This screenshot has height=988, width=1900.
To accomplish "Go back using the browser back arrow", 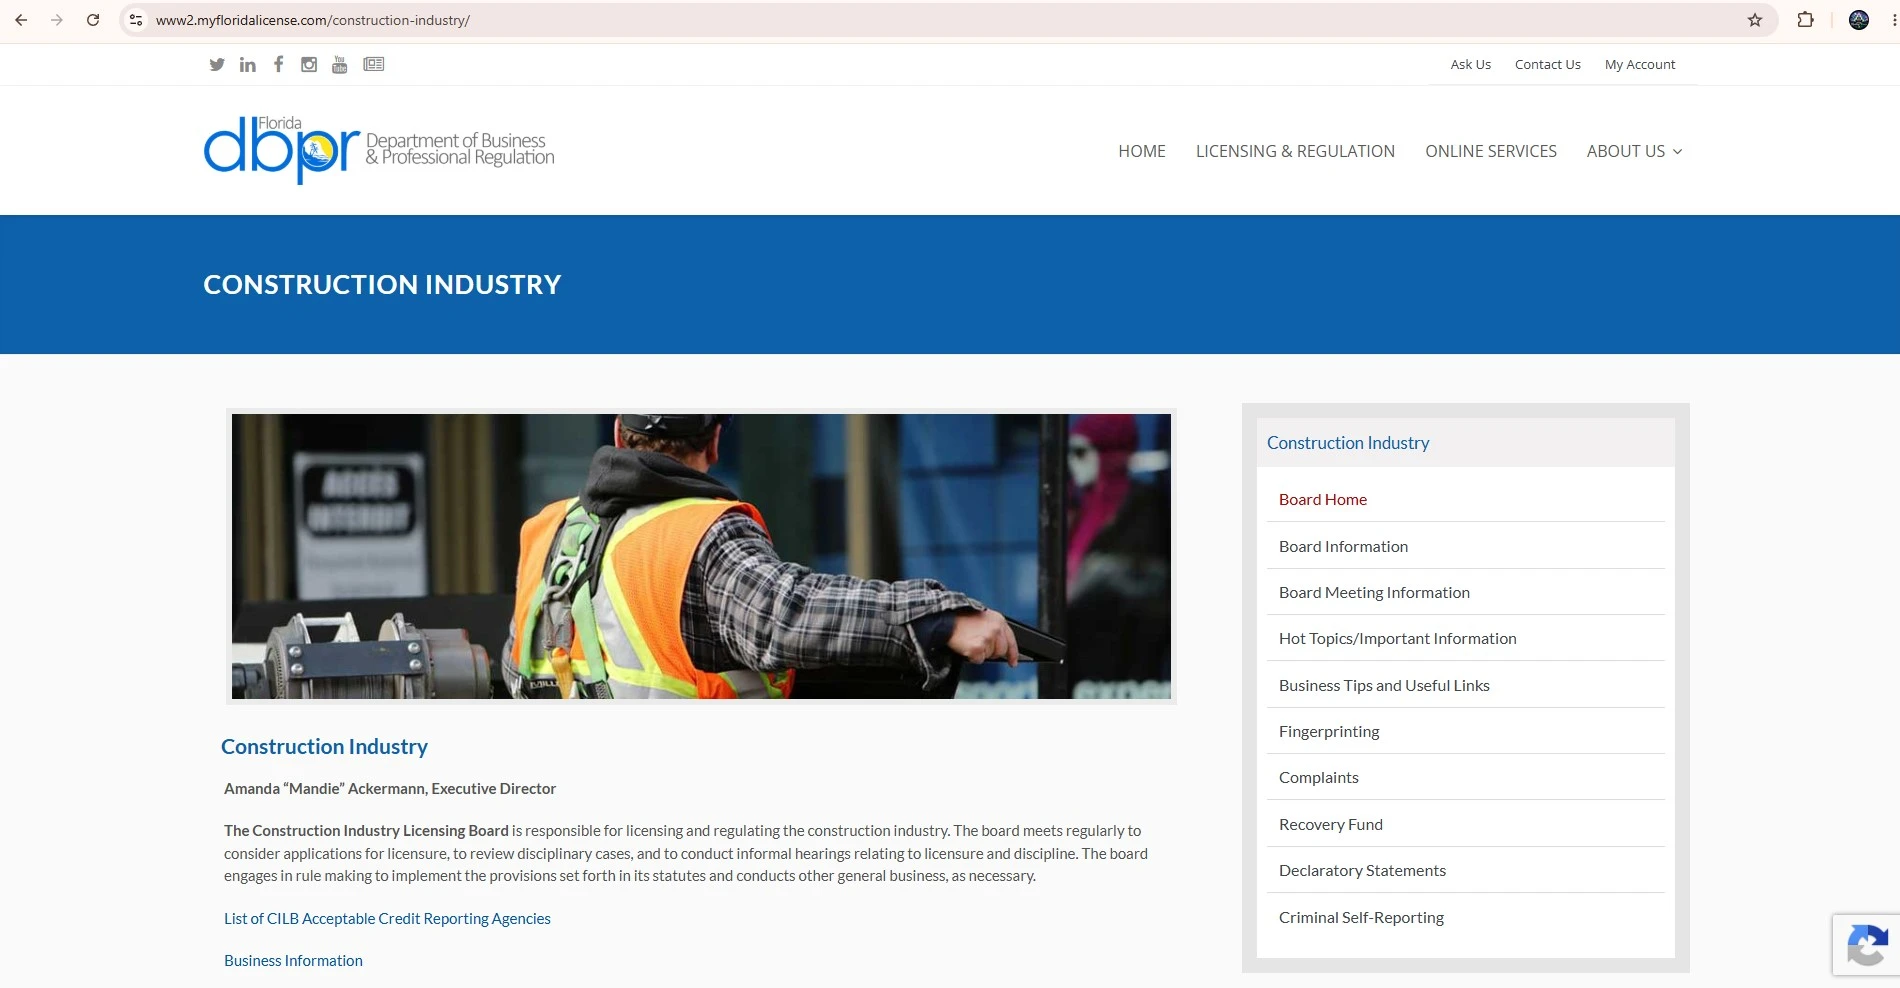I will point(21,20).
